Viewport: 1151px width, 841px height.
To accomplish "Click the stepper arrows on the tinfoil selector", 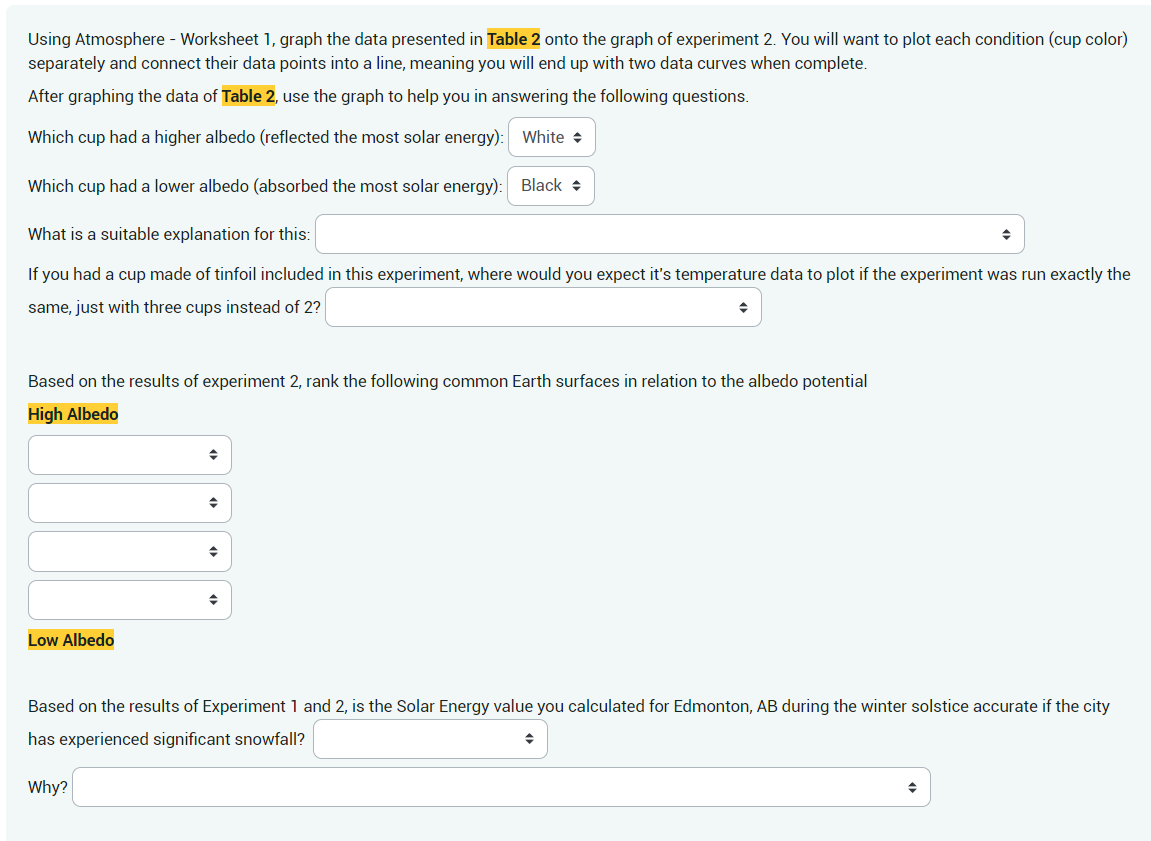I will click(743, 306).
